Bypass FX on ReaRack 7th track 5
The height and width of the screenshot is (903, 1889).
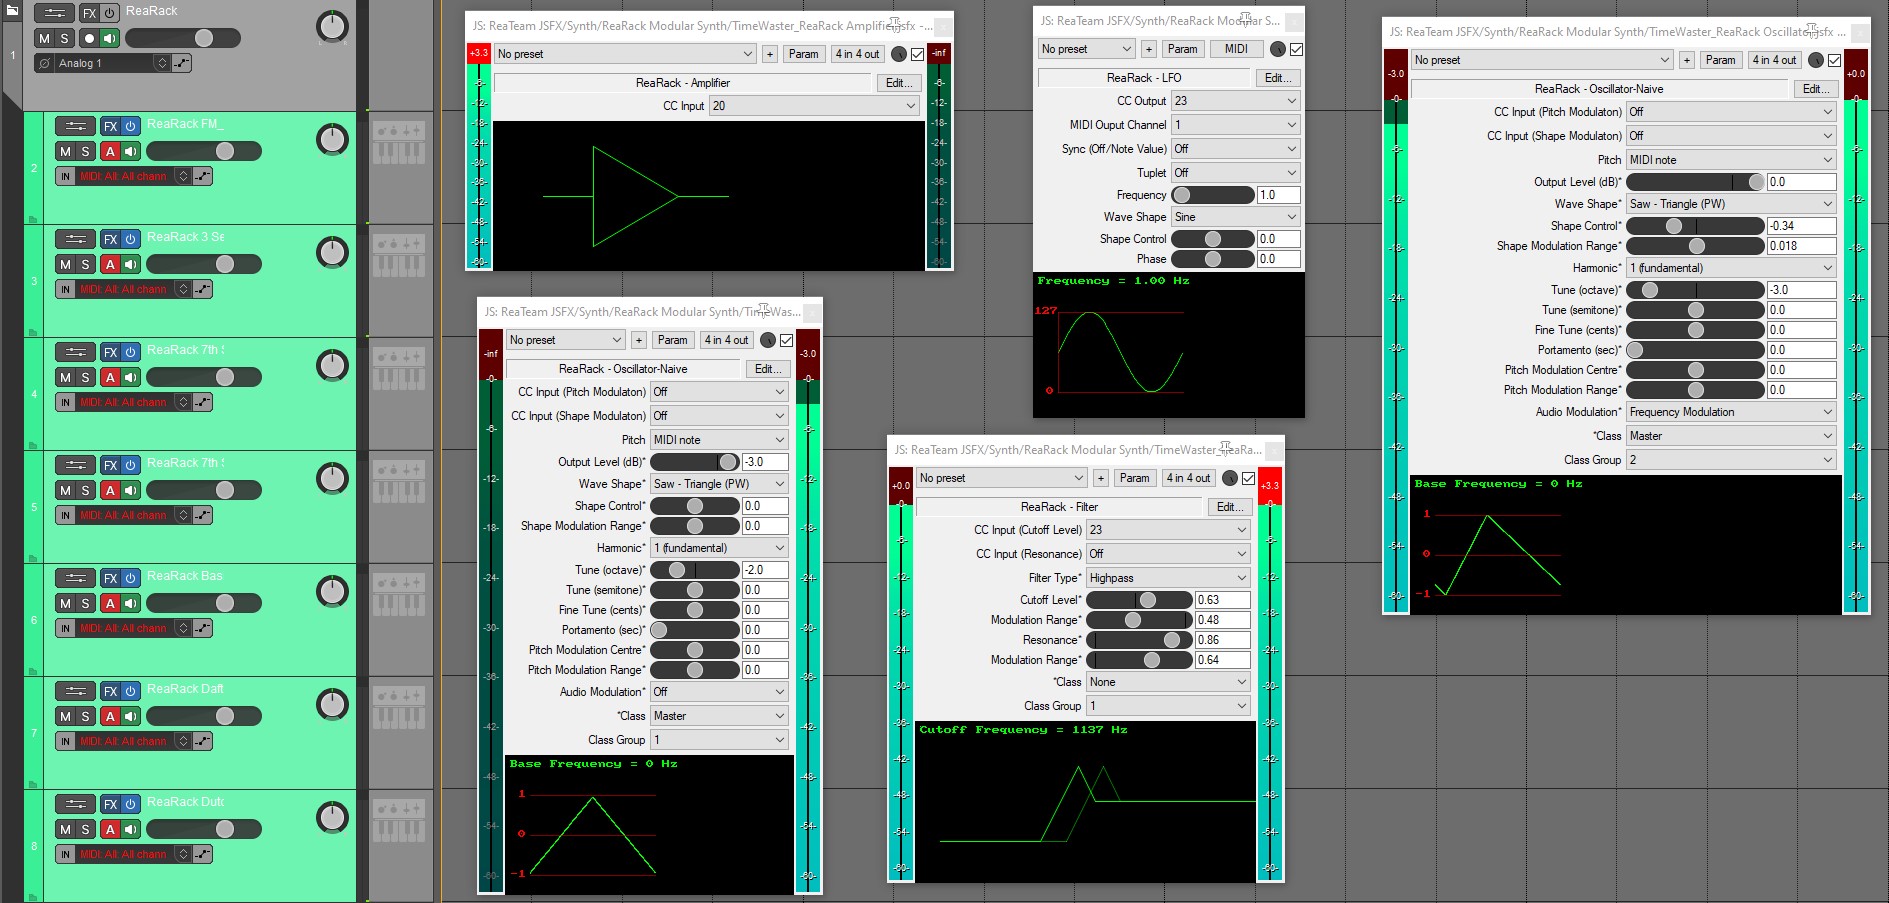(130, 465)
